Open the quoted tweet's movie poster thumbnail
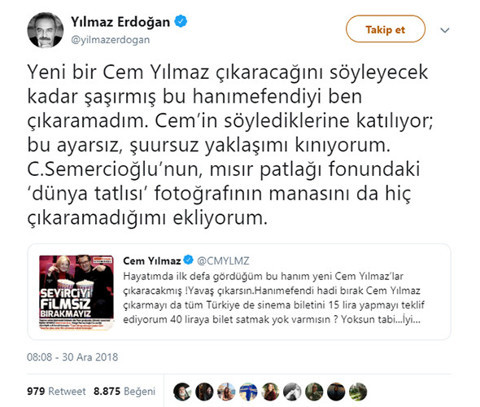The width and height of the screenshot is (480, 407). click(x=76, y=292)
